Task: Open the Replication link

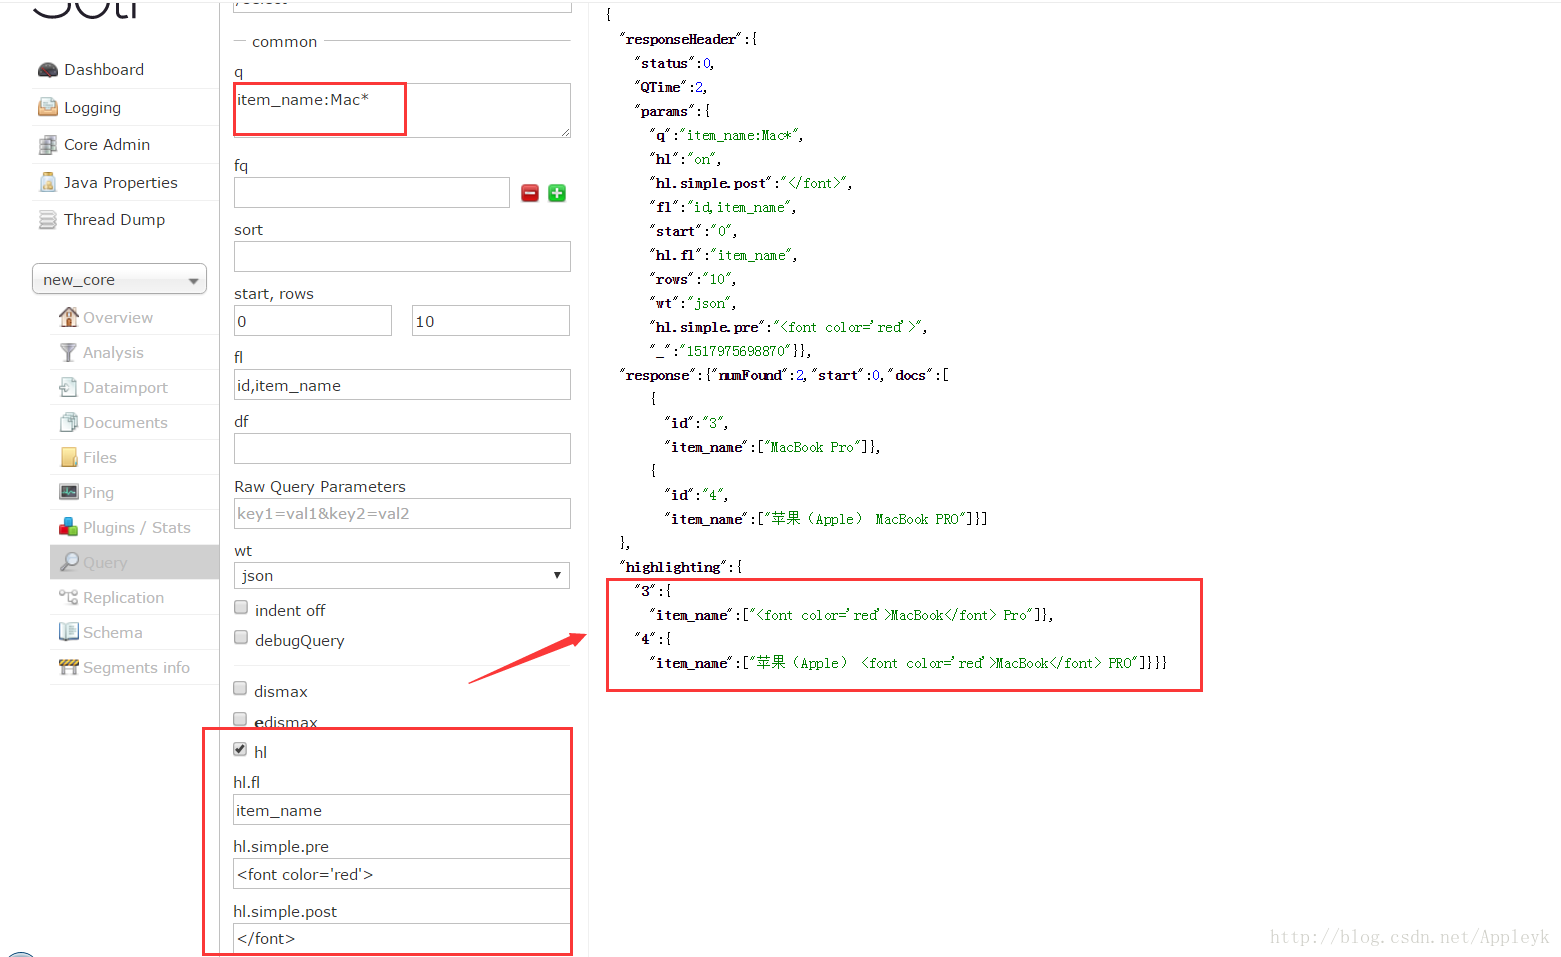Action: tap(123, 598)
